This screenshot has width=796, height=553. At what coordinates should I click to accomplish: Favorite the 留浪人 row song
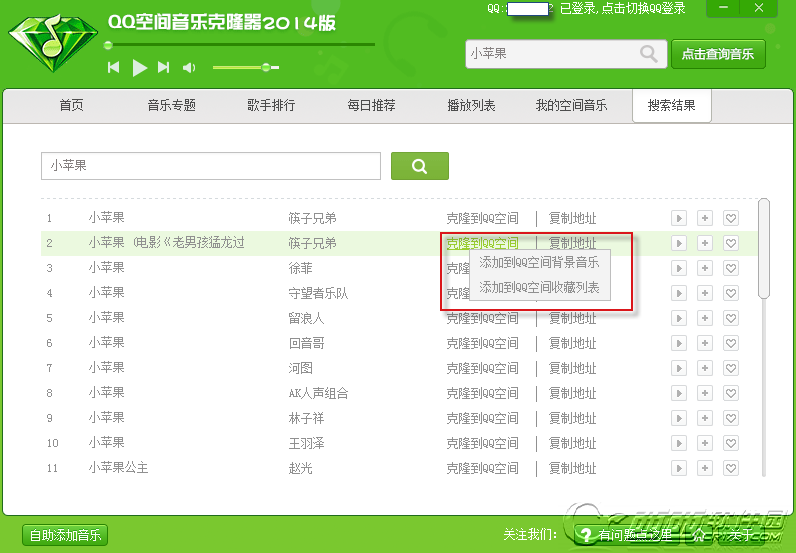click(731, 318)
